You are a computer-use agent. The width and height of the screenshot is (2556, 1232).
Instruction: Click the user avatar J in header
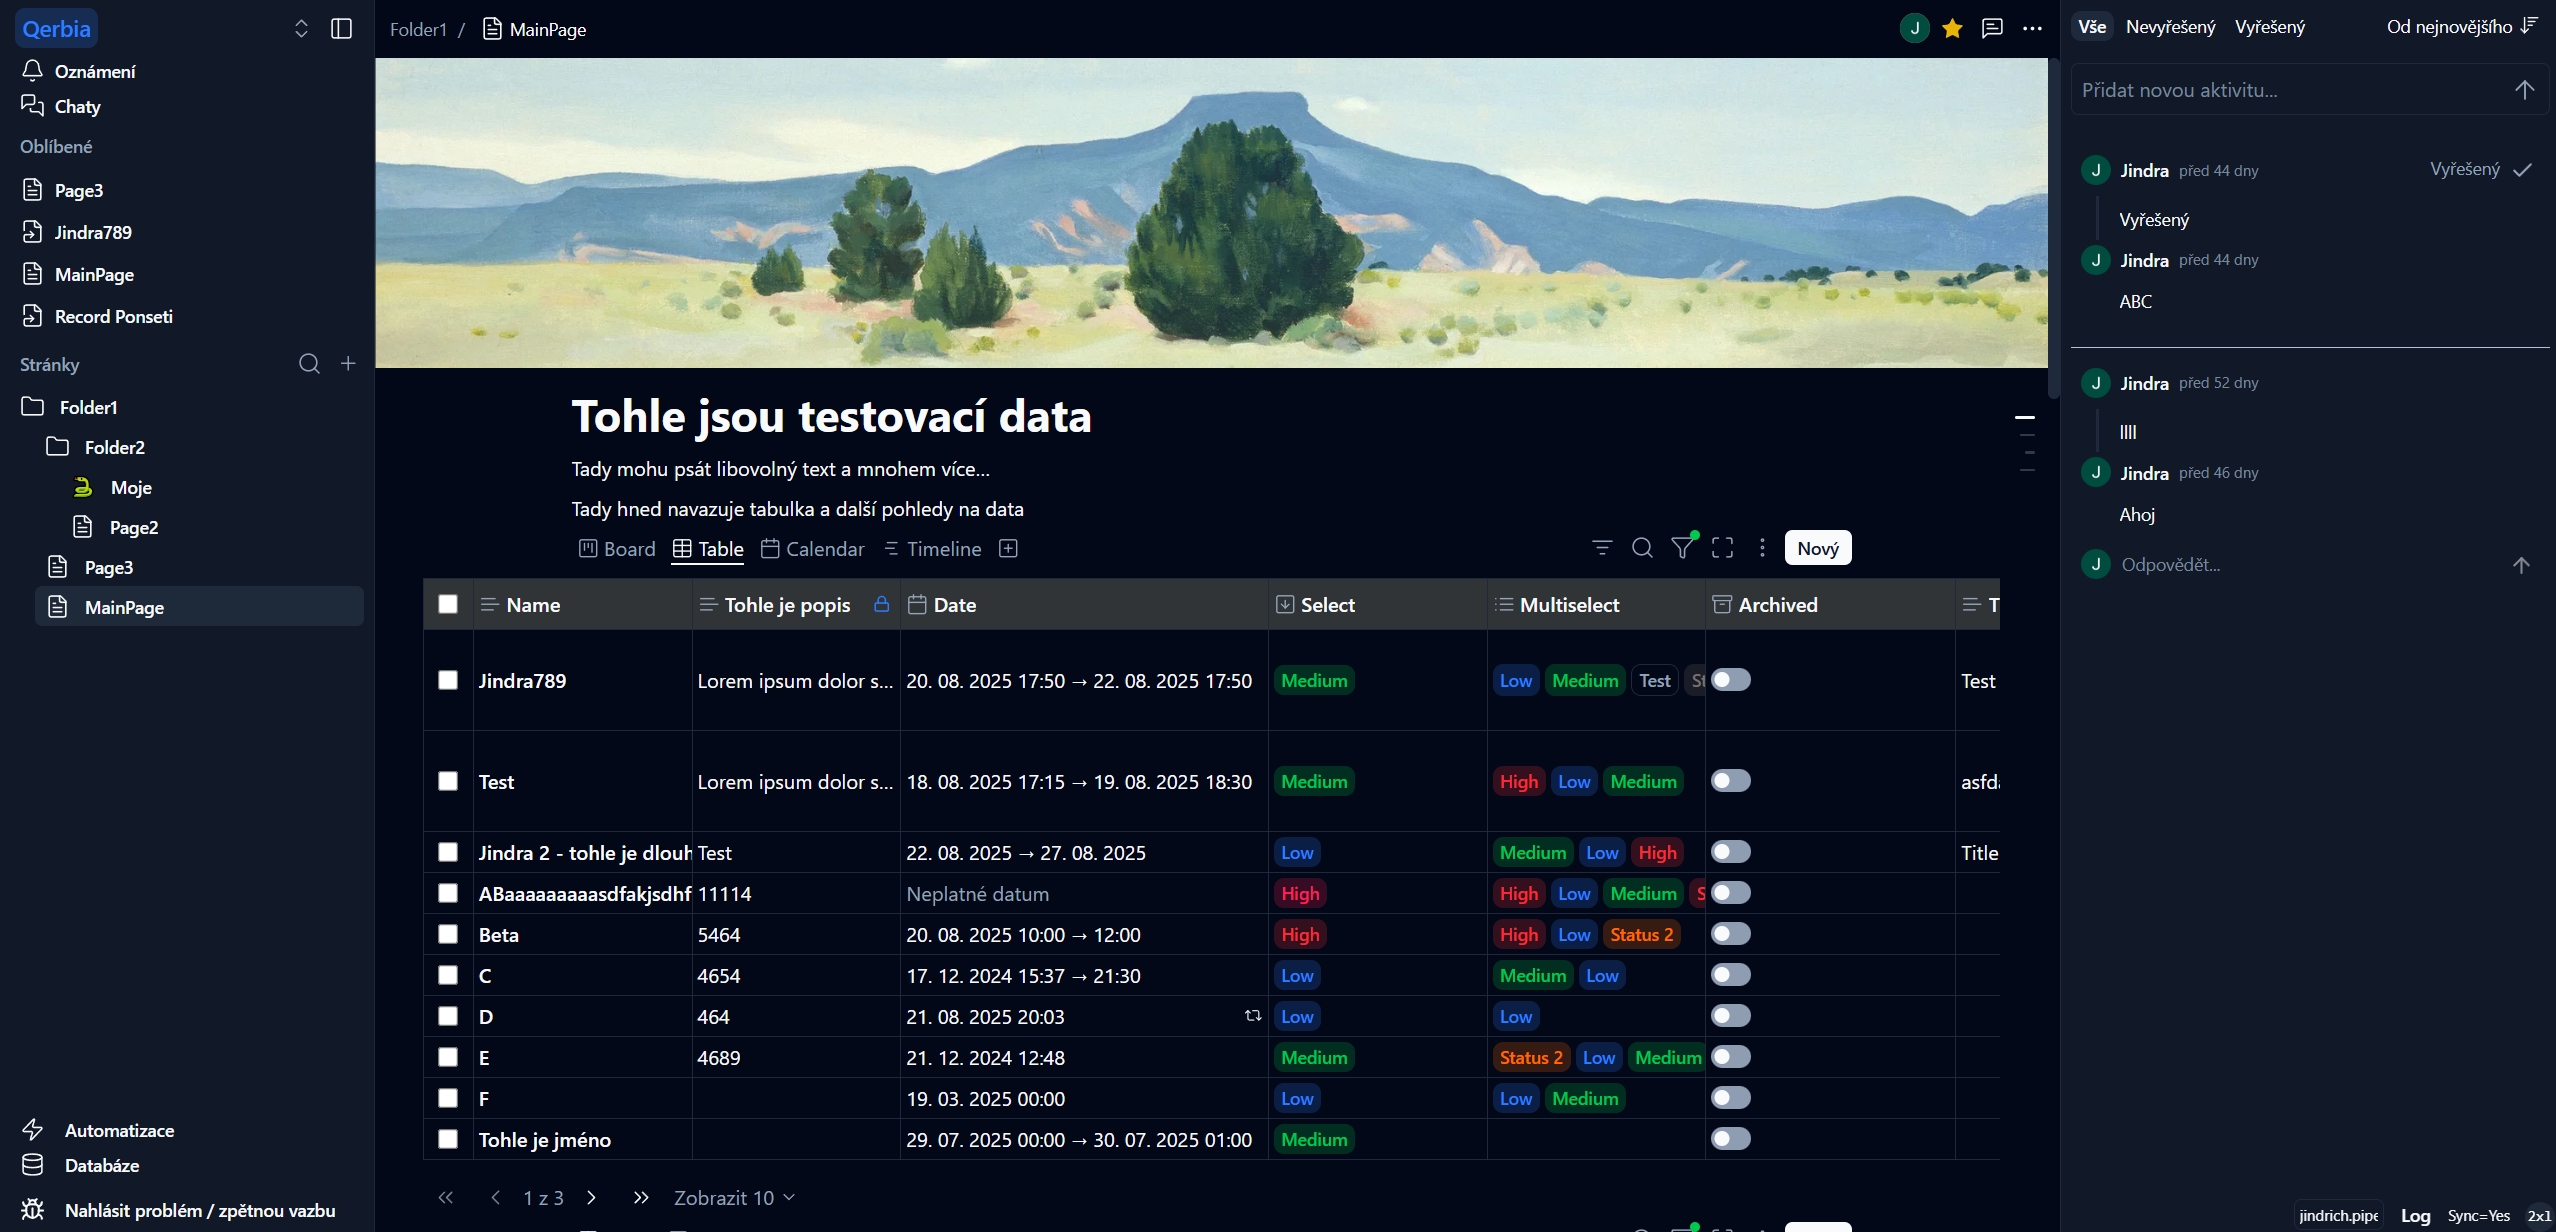coord(1914,29)
